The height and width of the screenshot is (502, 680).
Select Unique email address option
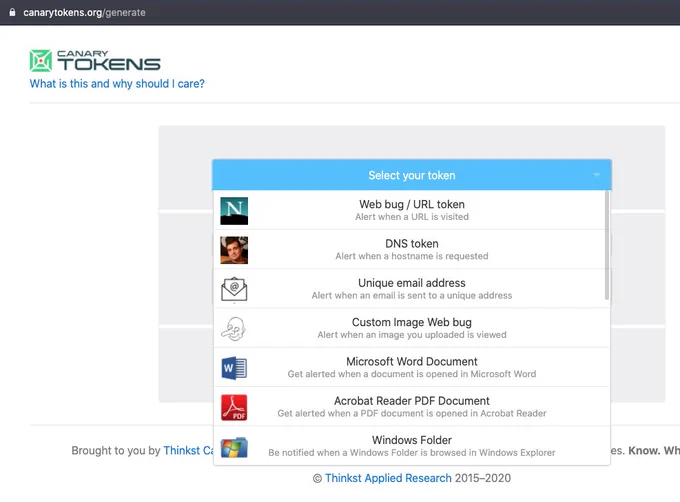click(x=412, y=289)
